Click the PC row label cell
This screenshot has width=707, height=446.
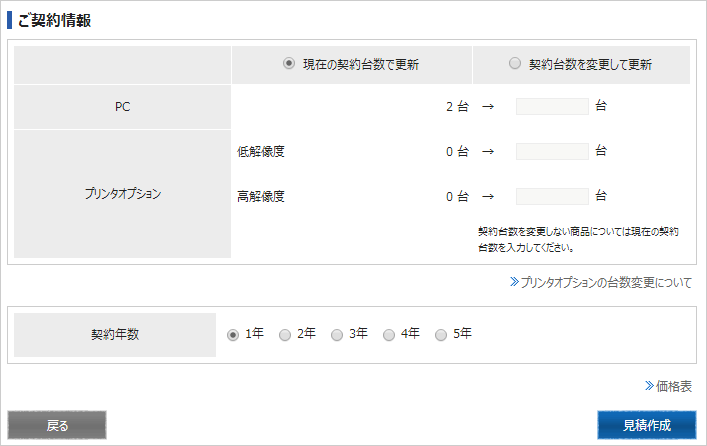[122, 107]
